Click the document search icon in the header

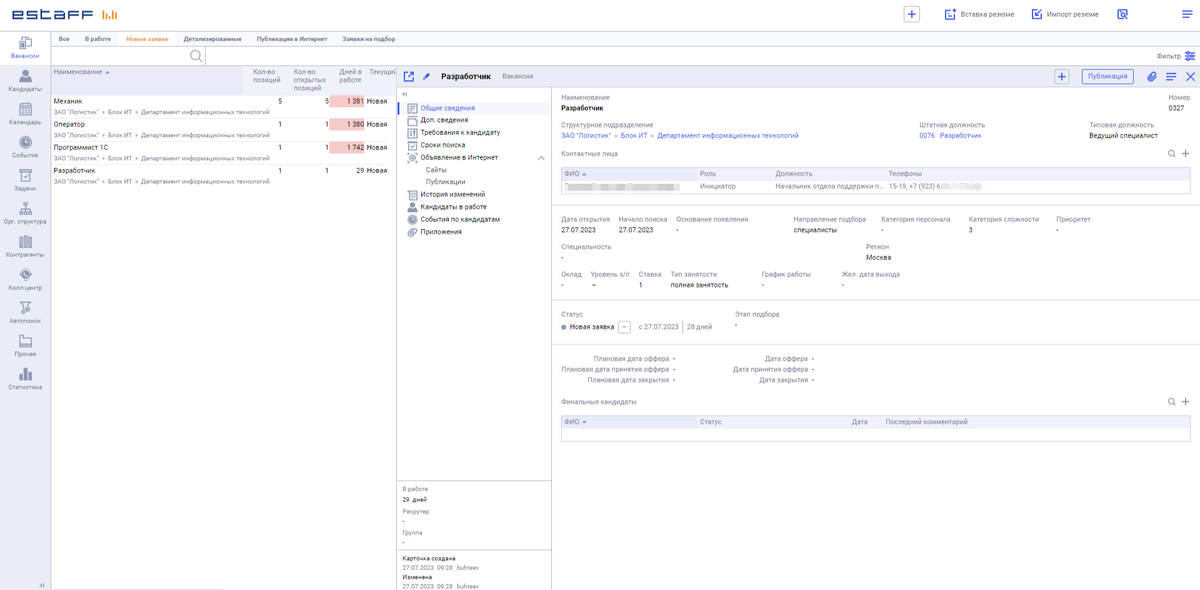[1123, 14]
